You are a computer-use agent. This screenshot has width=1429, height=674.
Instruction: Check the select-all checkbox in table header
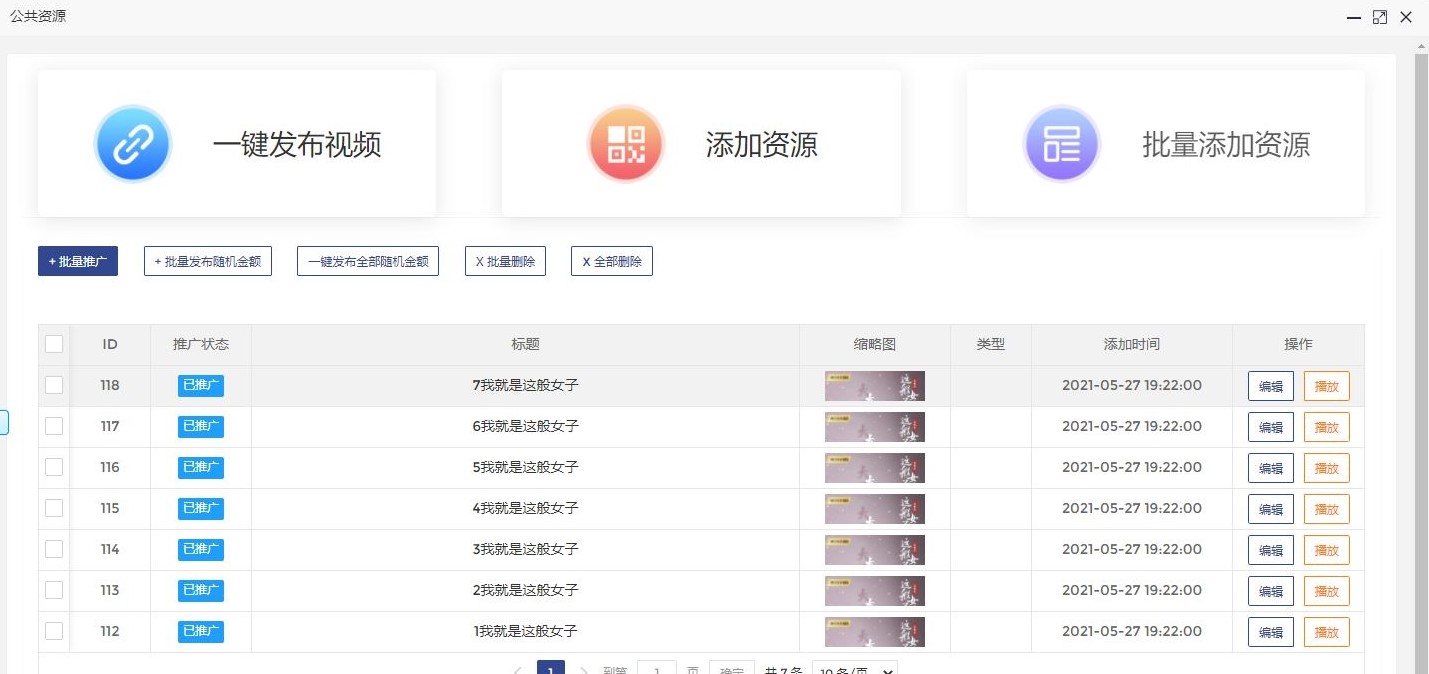click(54, 343)
